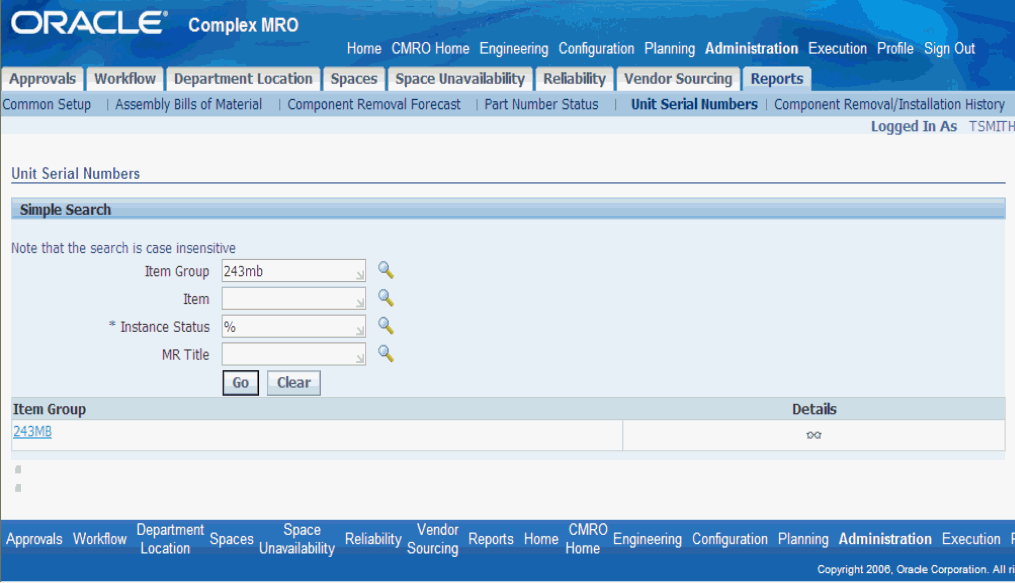Screen dimensions: 1015x583
Task: Click the Oracle logo
Action: pos(89,23)
